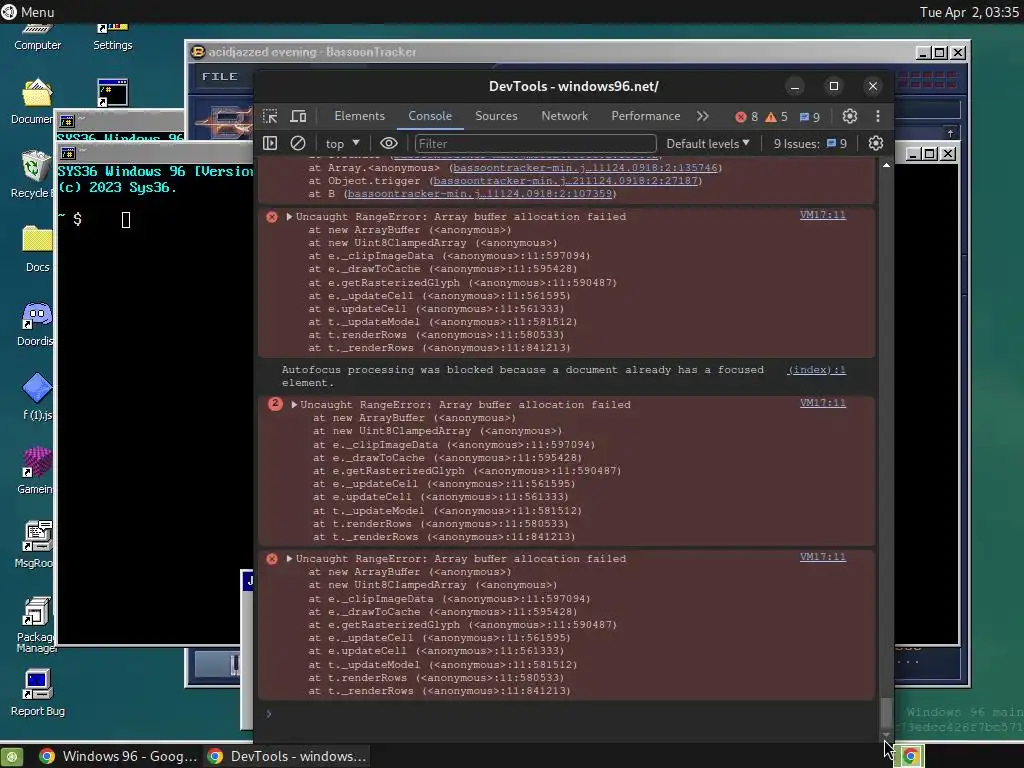
Task: Collapse the RangeError entry repeated 2 times
Action: (x=294, y=405)
